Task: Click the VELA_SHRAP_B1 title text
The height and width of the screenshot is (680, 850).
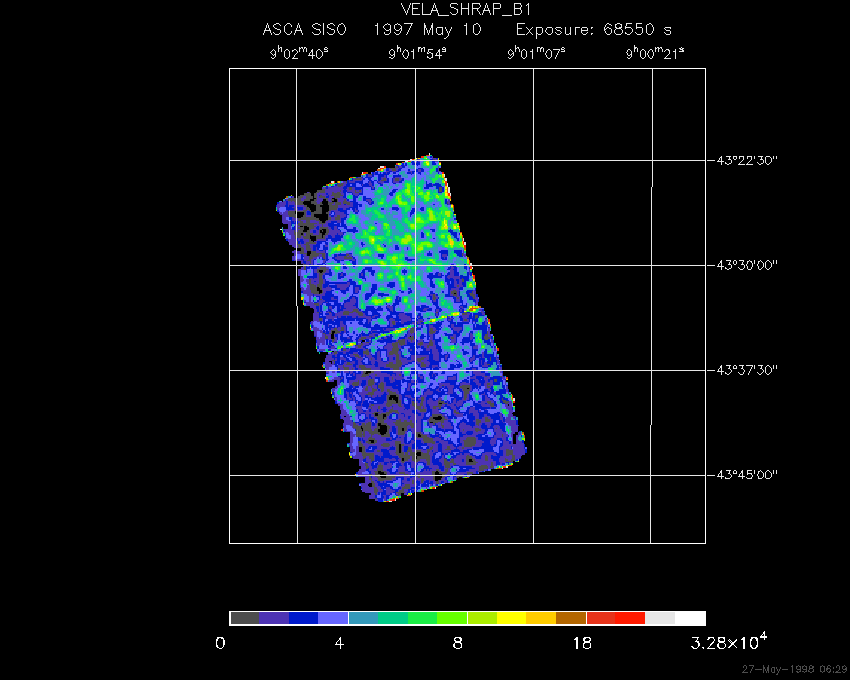Action: pyautogui.click(x=466, y=9)
